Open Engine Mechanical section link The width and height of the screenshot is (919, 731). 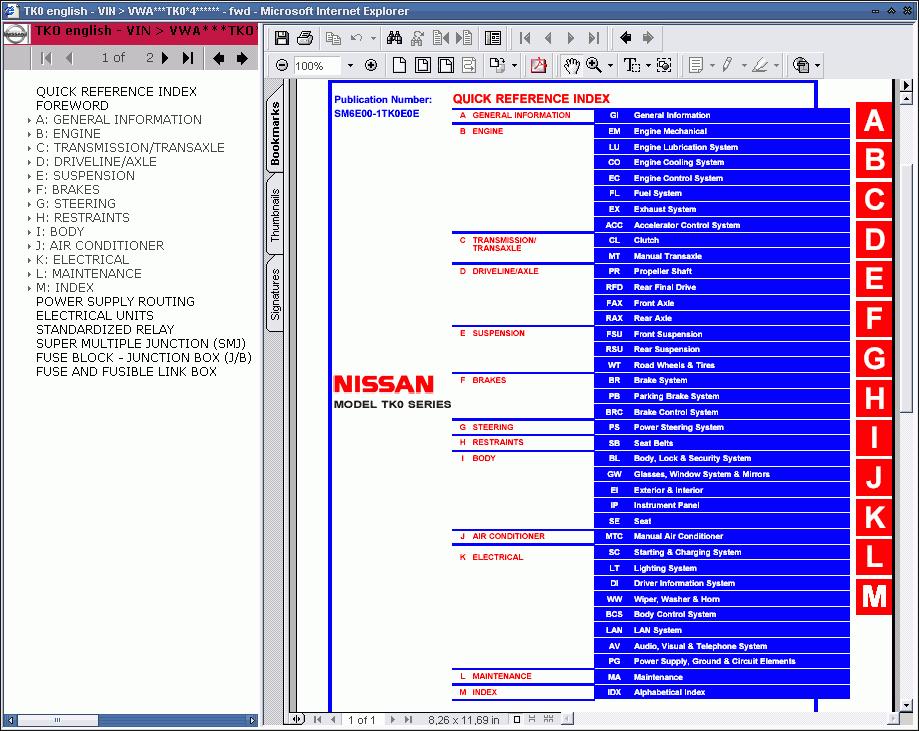721,131
